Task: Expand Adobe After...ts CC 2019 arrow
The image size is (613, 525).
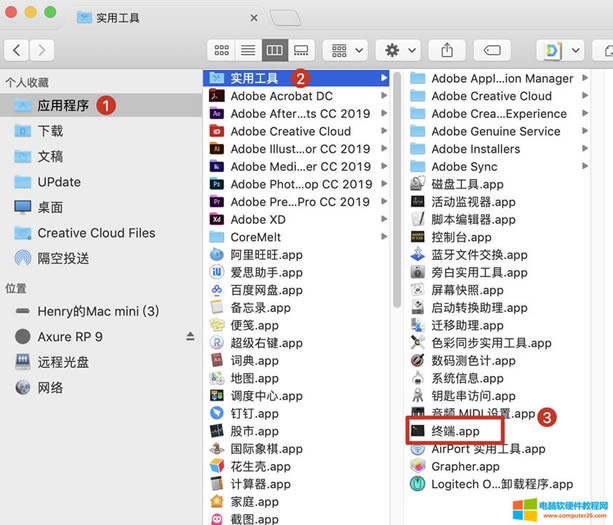Action: click(384, 113)
